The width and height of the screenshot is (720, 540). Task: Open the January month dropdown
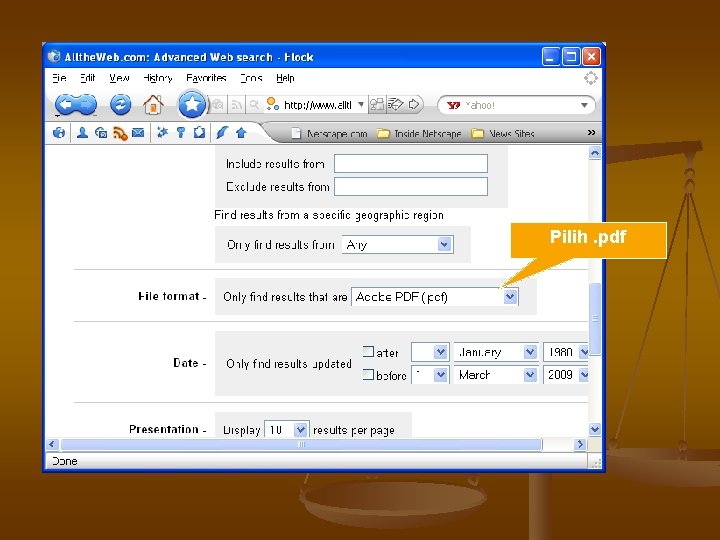[496, 352]
